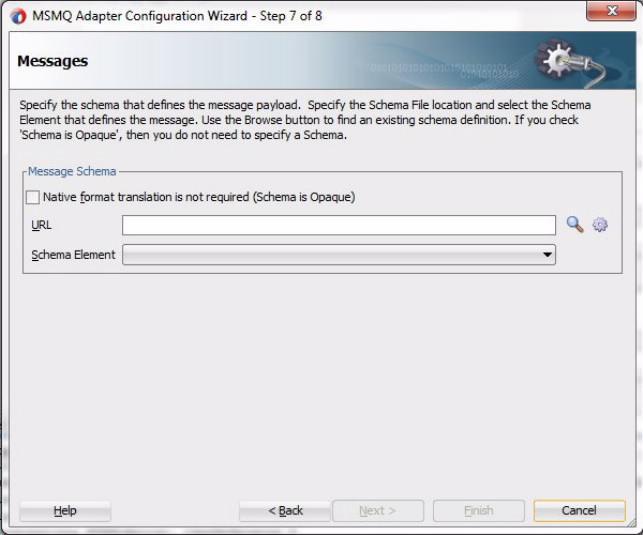Click the magnifier browse schema file icon

(575, 225)
